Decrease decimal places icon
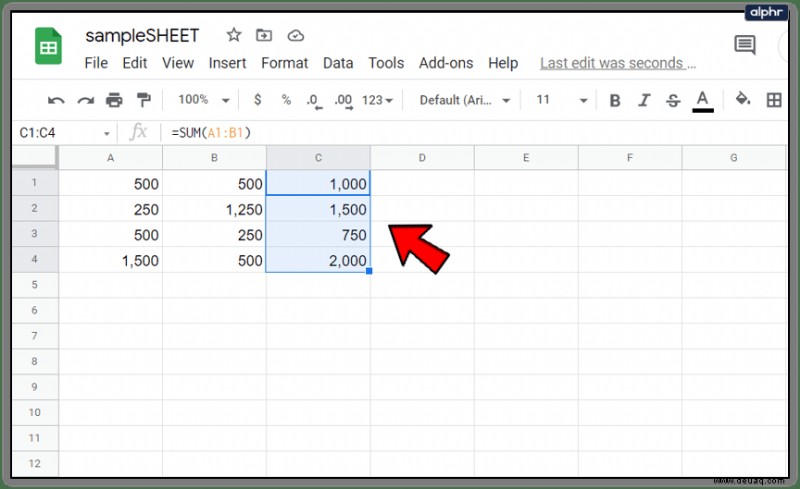The height and width of the screenshot is (489, 800). click(x=314, y=101)
